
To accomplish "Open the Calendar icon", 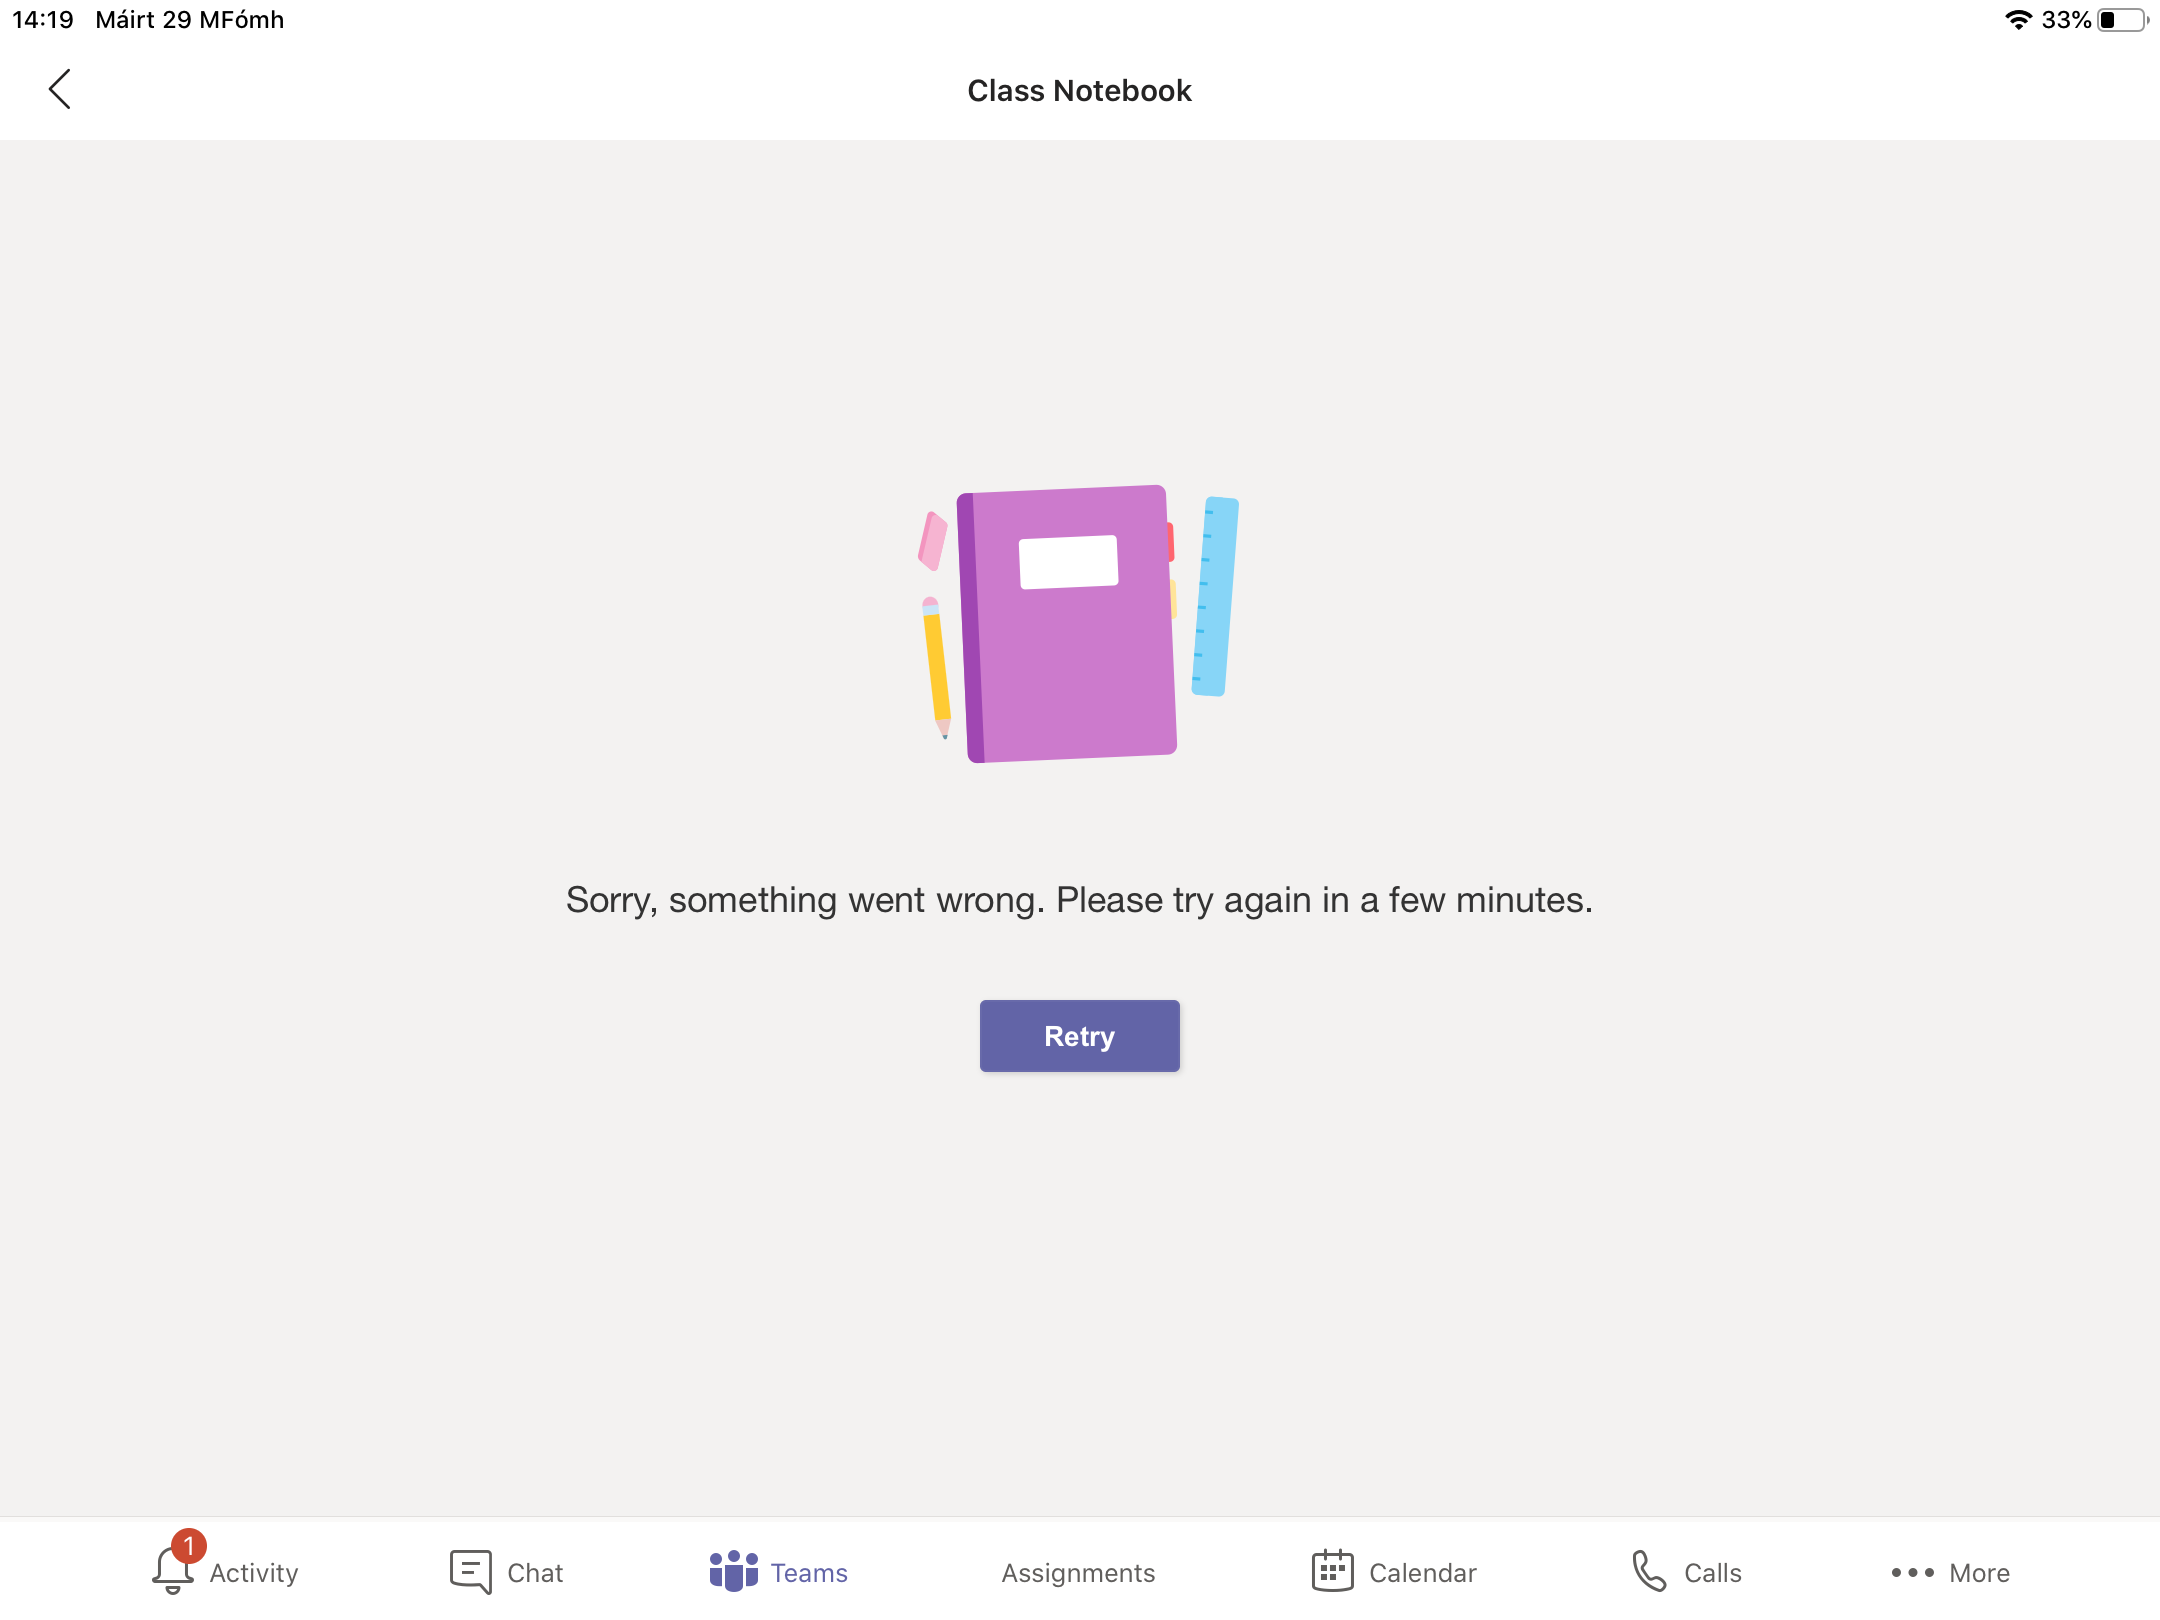I will (1332, 1571).
